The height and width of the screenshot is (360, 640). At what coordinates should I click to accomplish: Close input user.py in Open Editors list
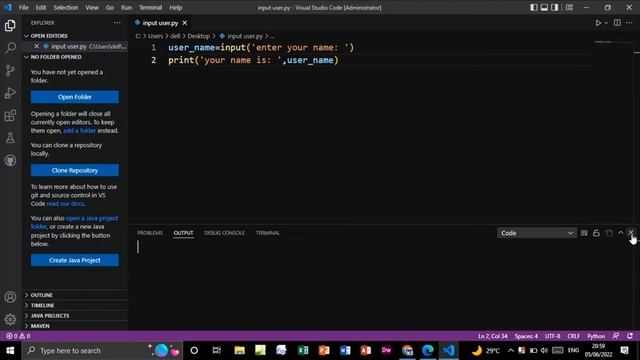tap(36, 46)
